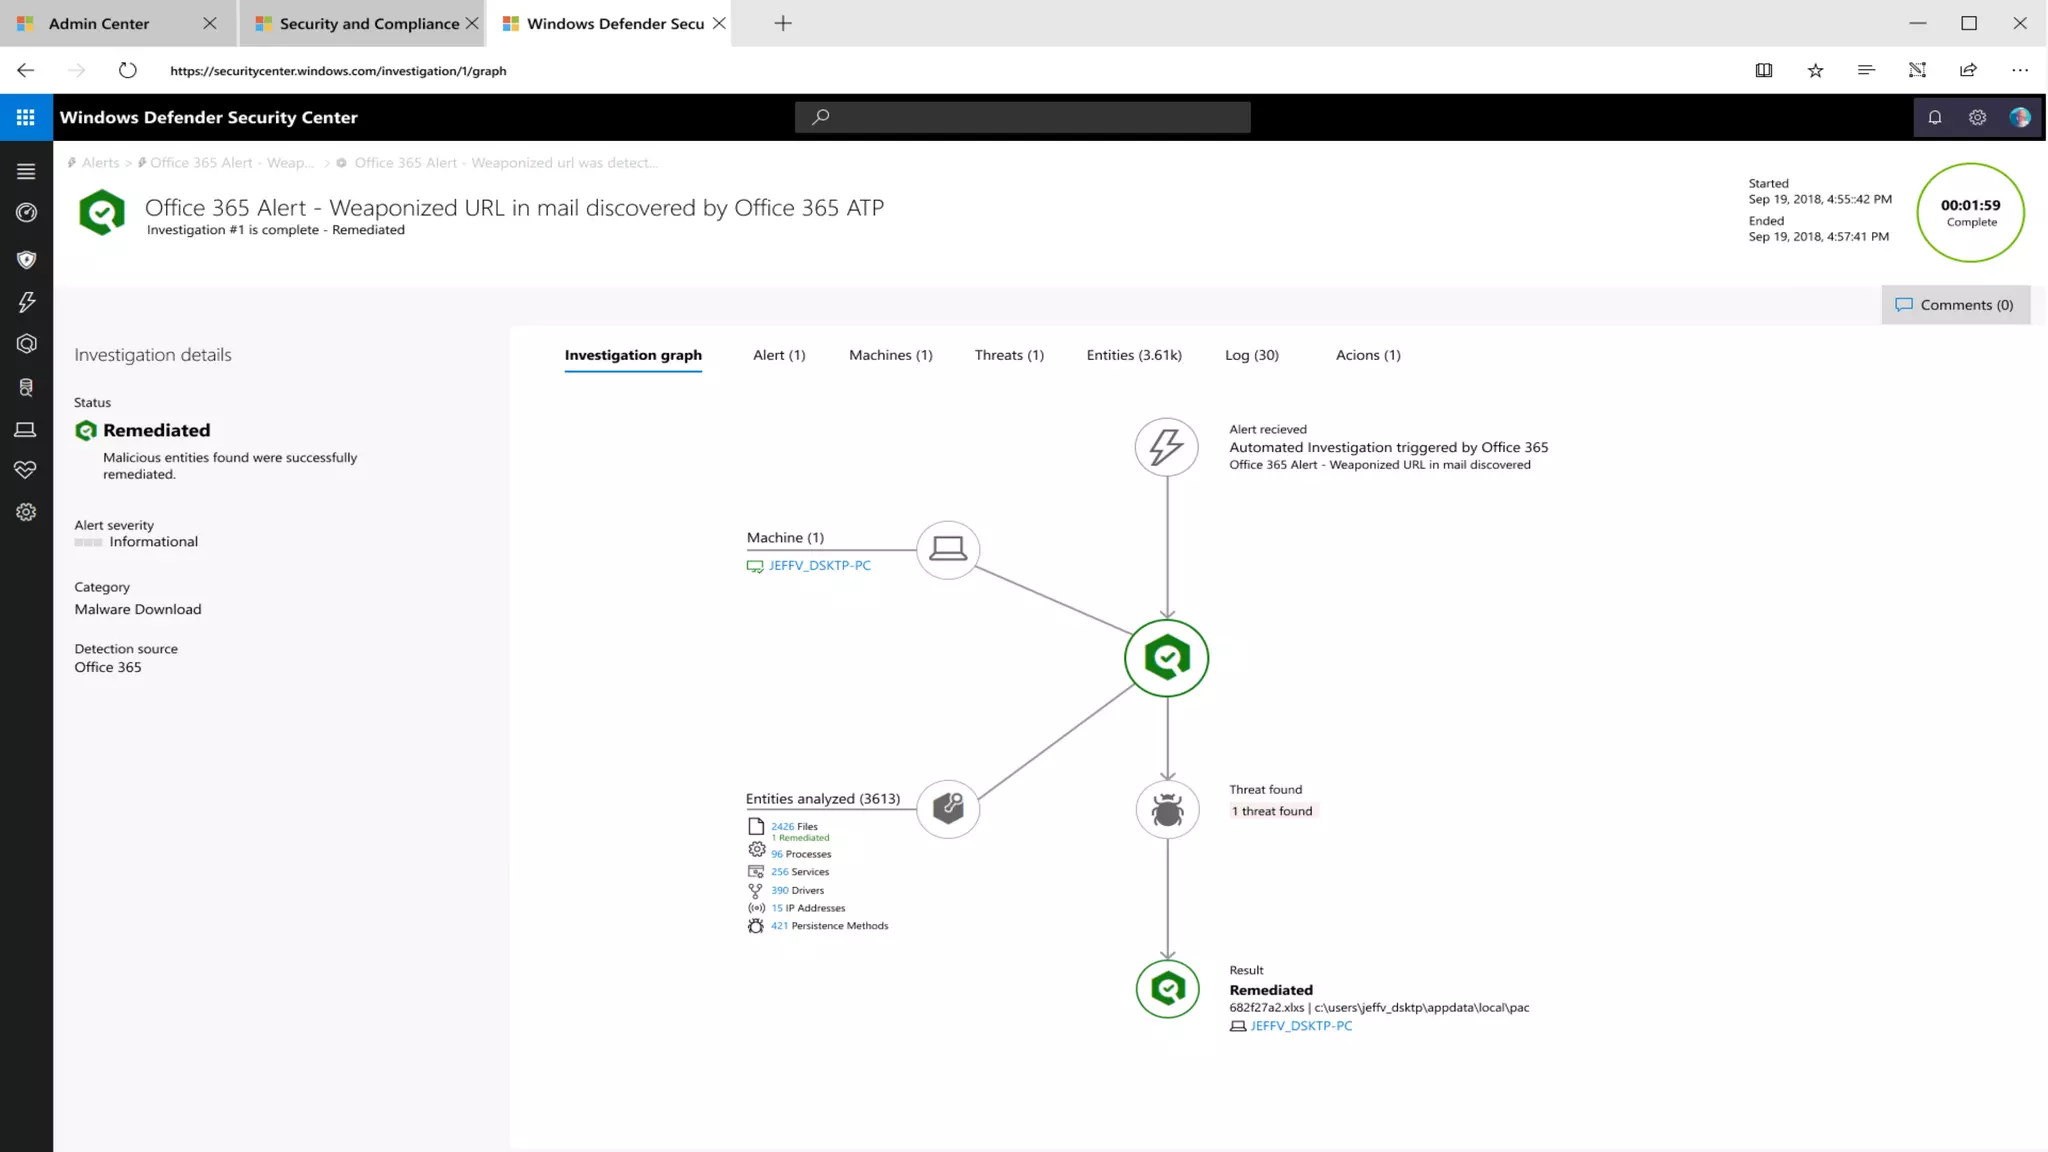Click the notifications bell icon
Viewport: 2048px width, 1152px height.
point(1934,117)
